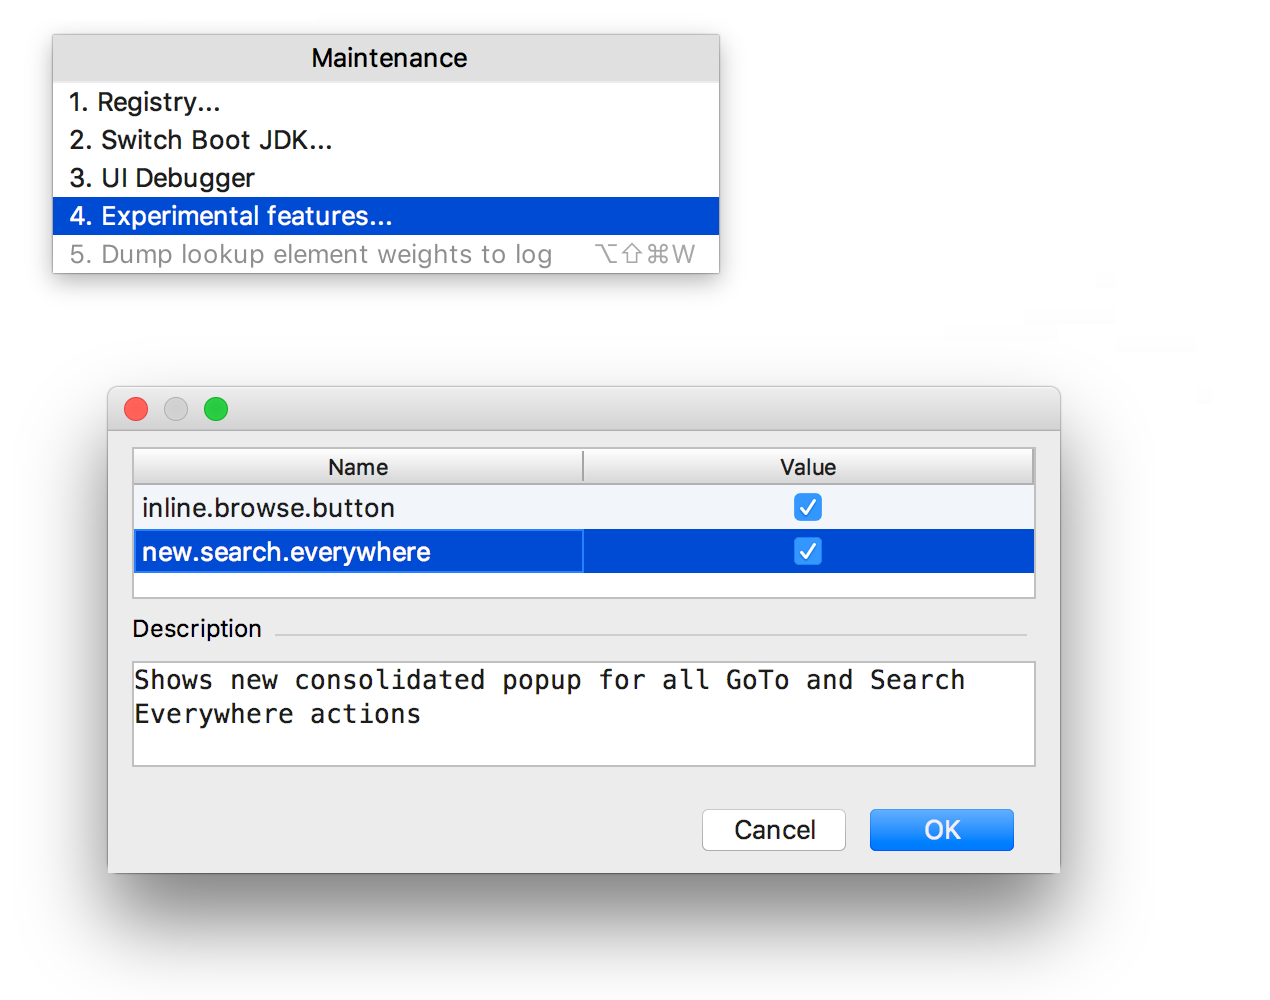Toggle the inline.browse.button checkbox
The height and width of the screenshot is (1000, 1270).
[808, 507]
